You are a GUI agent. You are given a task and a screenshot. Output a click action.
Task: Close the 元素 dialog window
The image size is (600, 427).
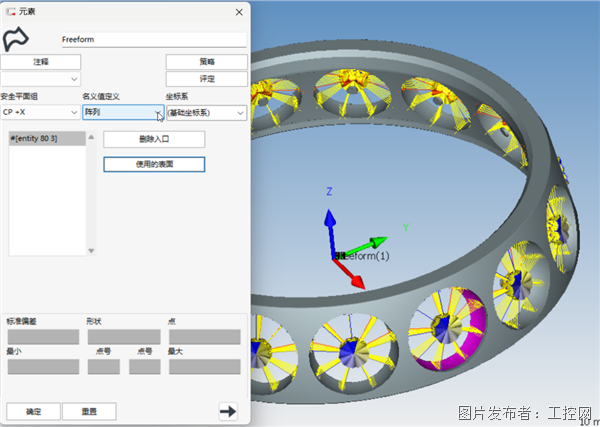point(238,11)
